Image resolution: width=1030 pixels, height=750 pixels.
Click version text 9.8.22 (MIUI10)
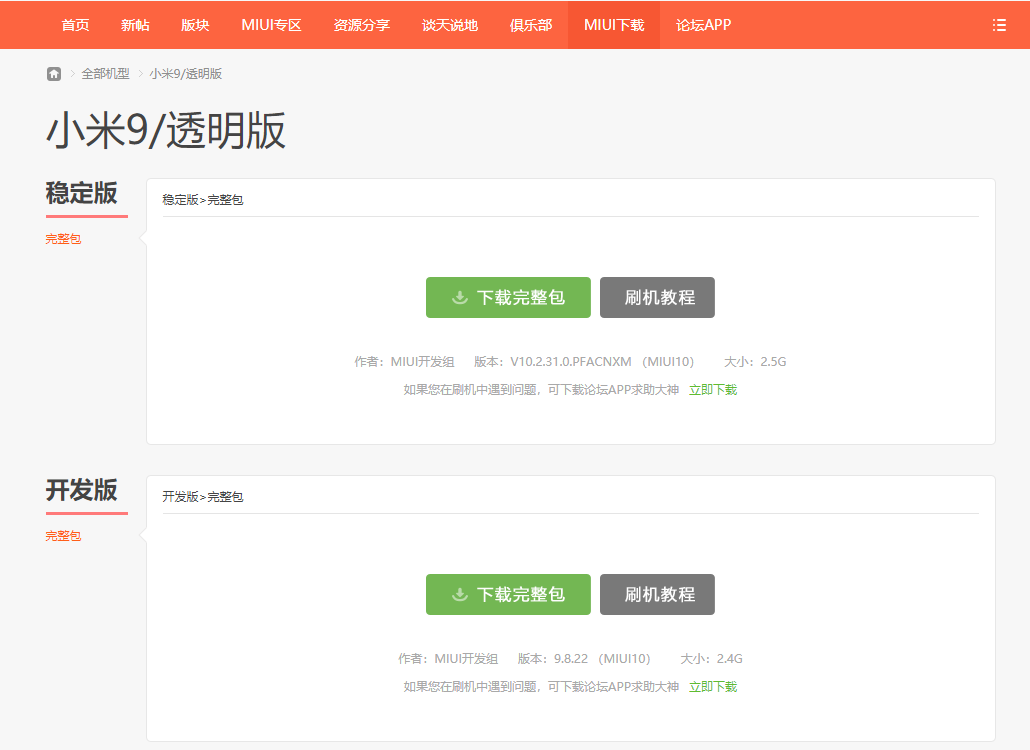(x=602, y=659)
